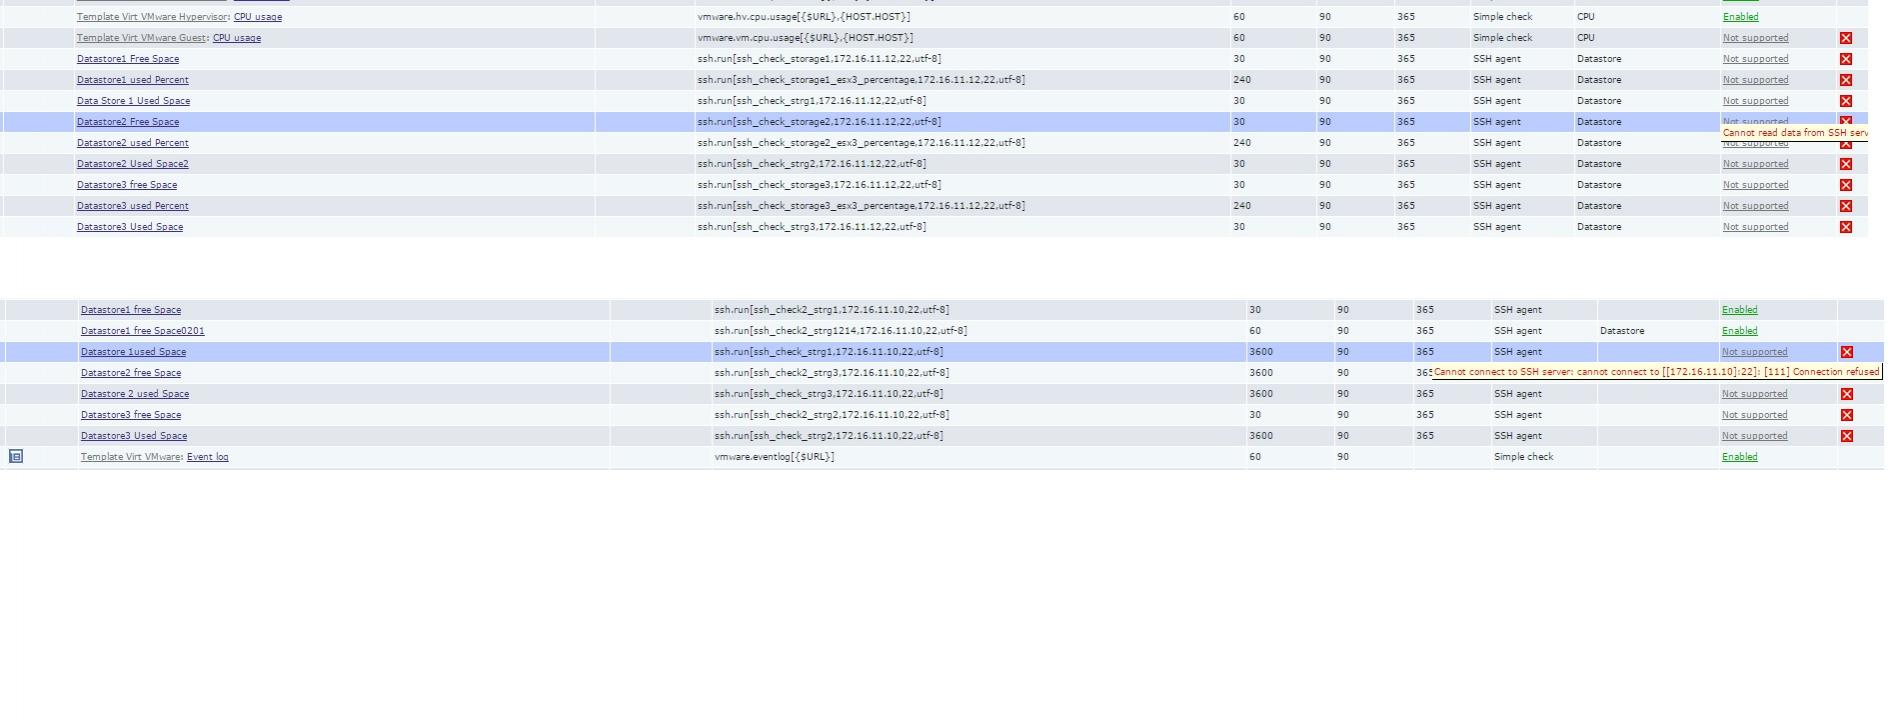The width and height of the screenshot is (1897, 720).
Task: Click the ssh_check_storage3_esx3_percentage key text
Action: pos(861,206)
